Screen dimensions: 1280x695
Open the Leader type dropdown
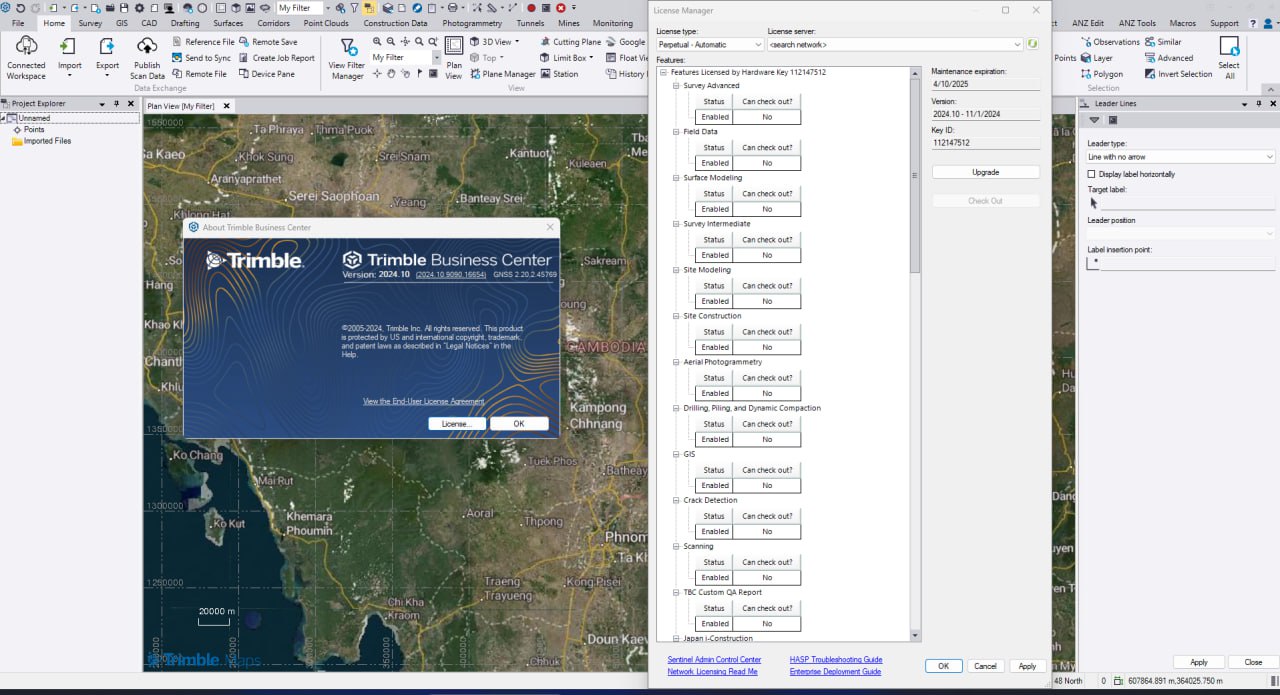pos(1181,157)
